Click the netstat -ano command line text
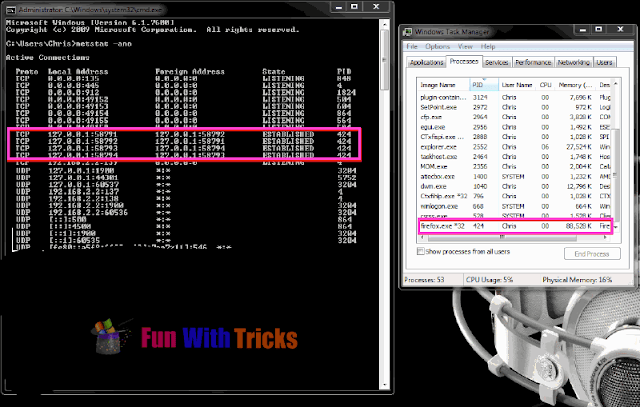The image size is (640, 407). pos(105,44)
